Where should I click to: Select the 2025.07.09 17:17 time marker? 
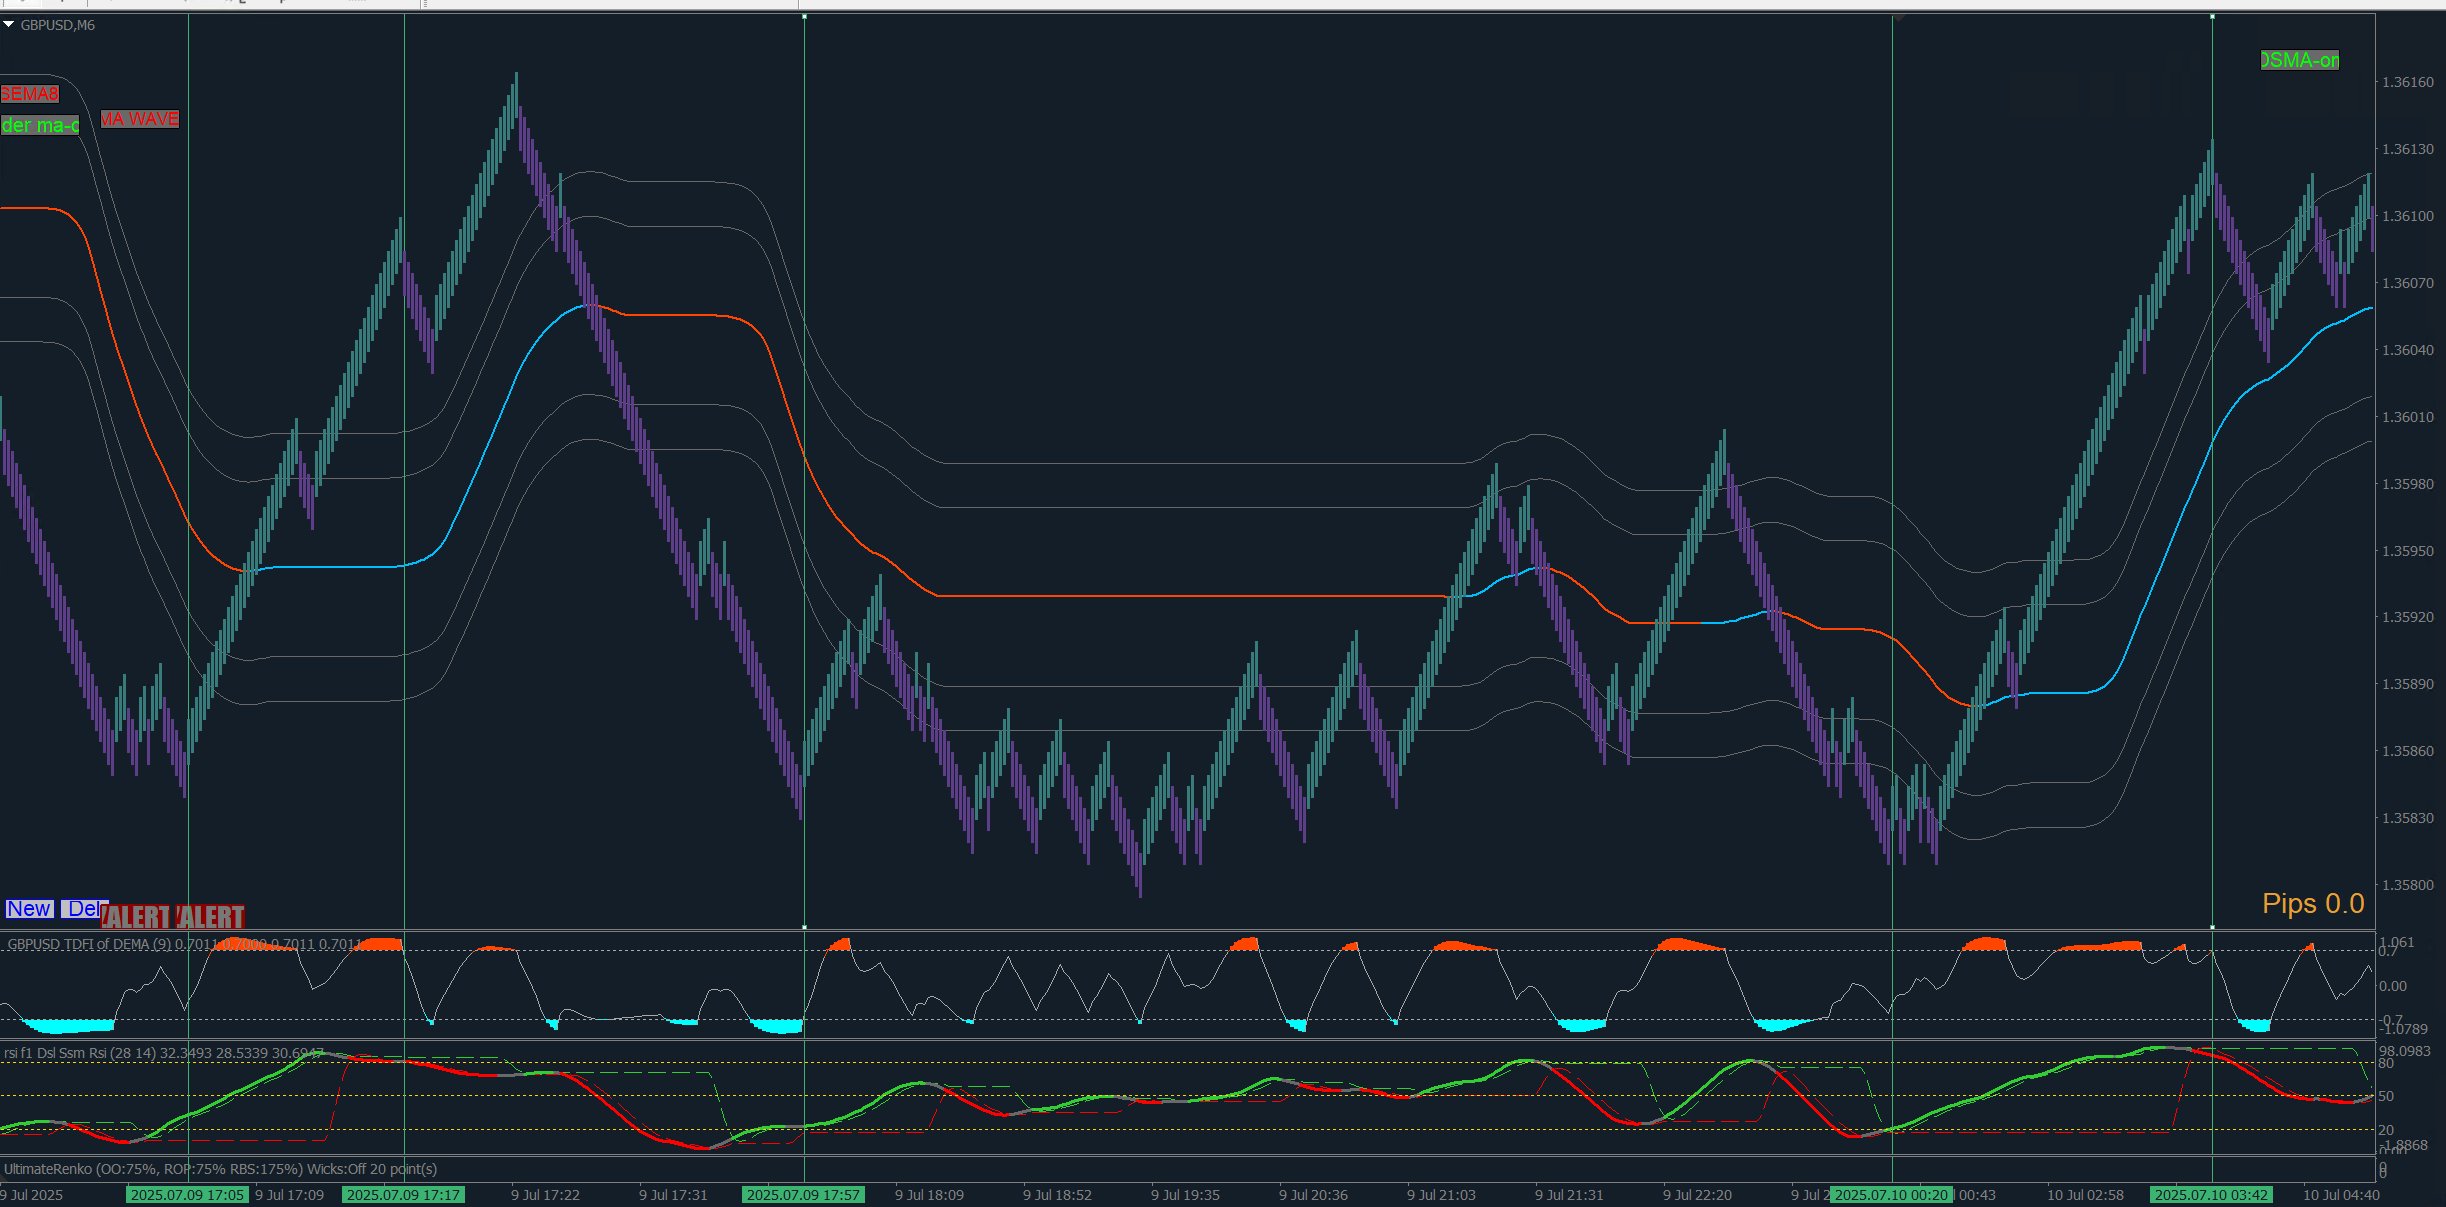coord(403,1195)
